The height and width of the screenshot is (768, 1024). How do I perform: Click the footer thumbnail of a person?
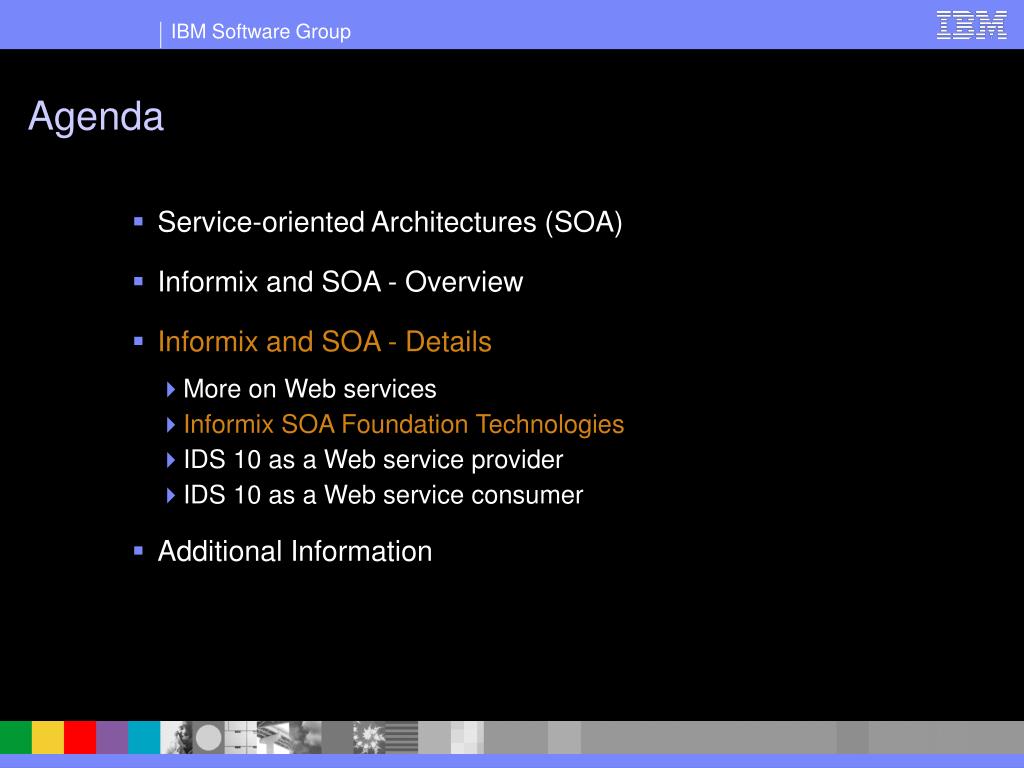[176, 737]
